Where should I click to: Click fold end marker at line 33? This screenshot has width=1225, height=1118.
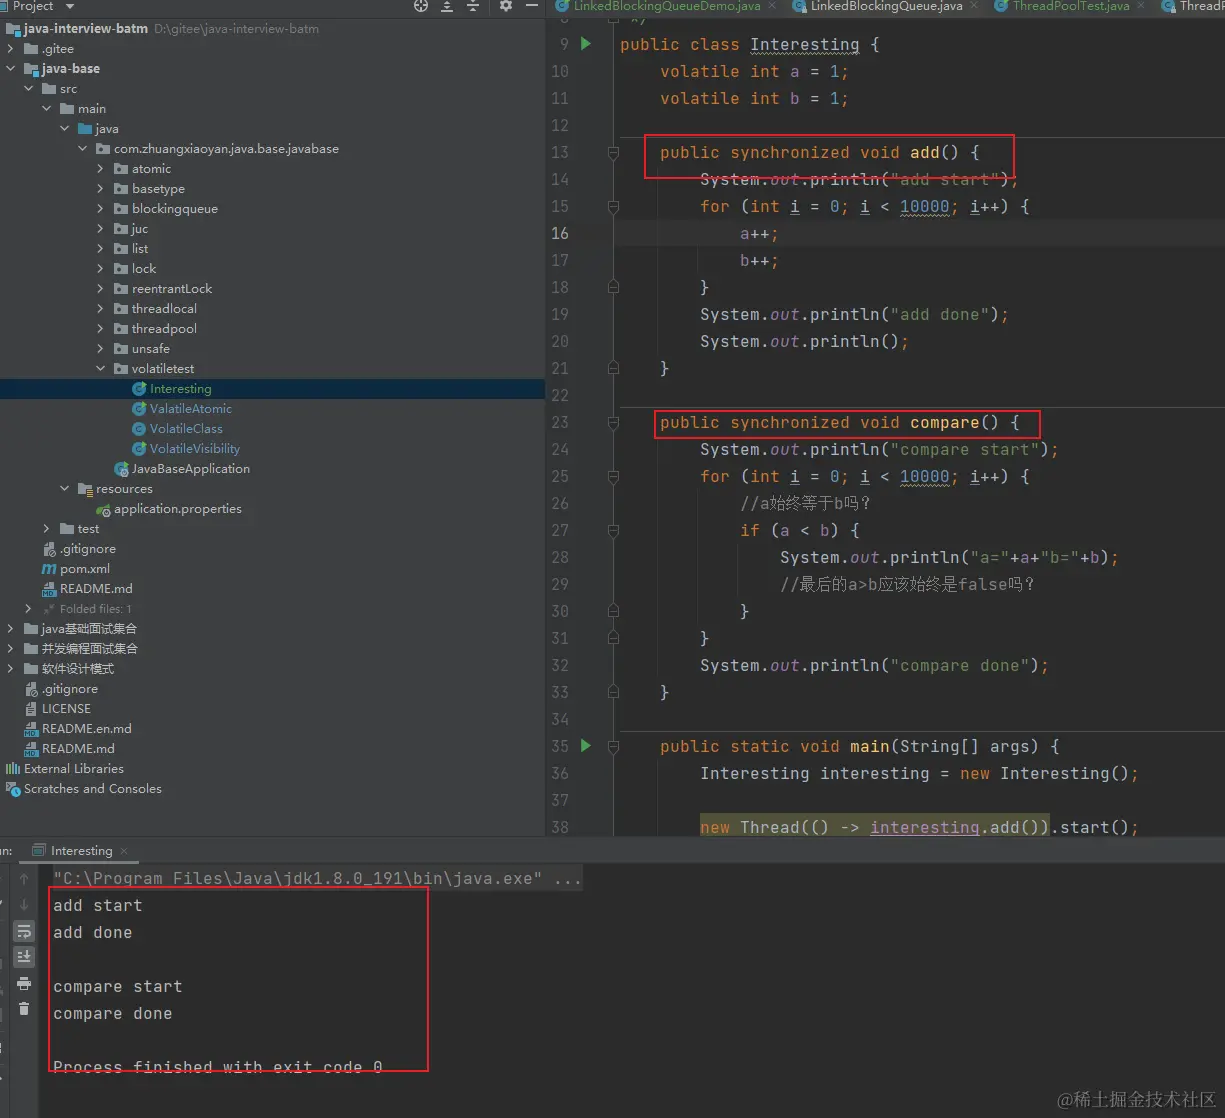(x=613, y=693)
